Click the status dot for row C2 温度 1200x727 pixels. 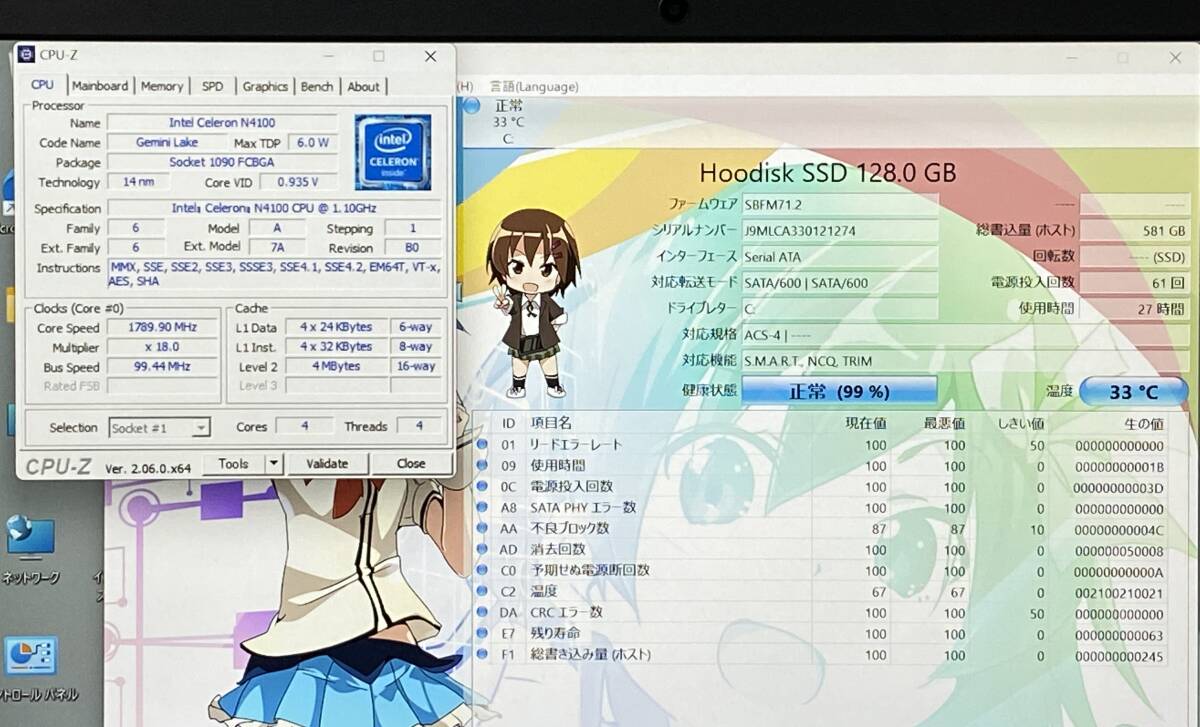(x=482, y=592)
